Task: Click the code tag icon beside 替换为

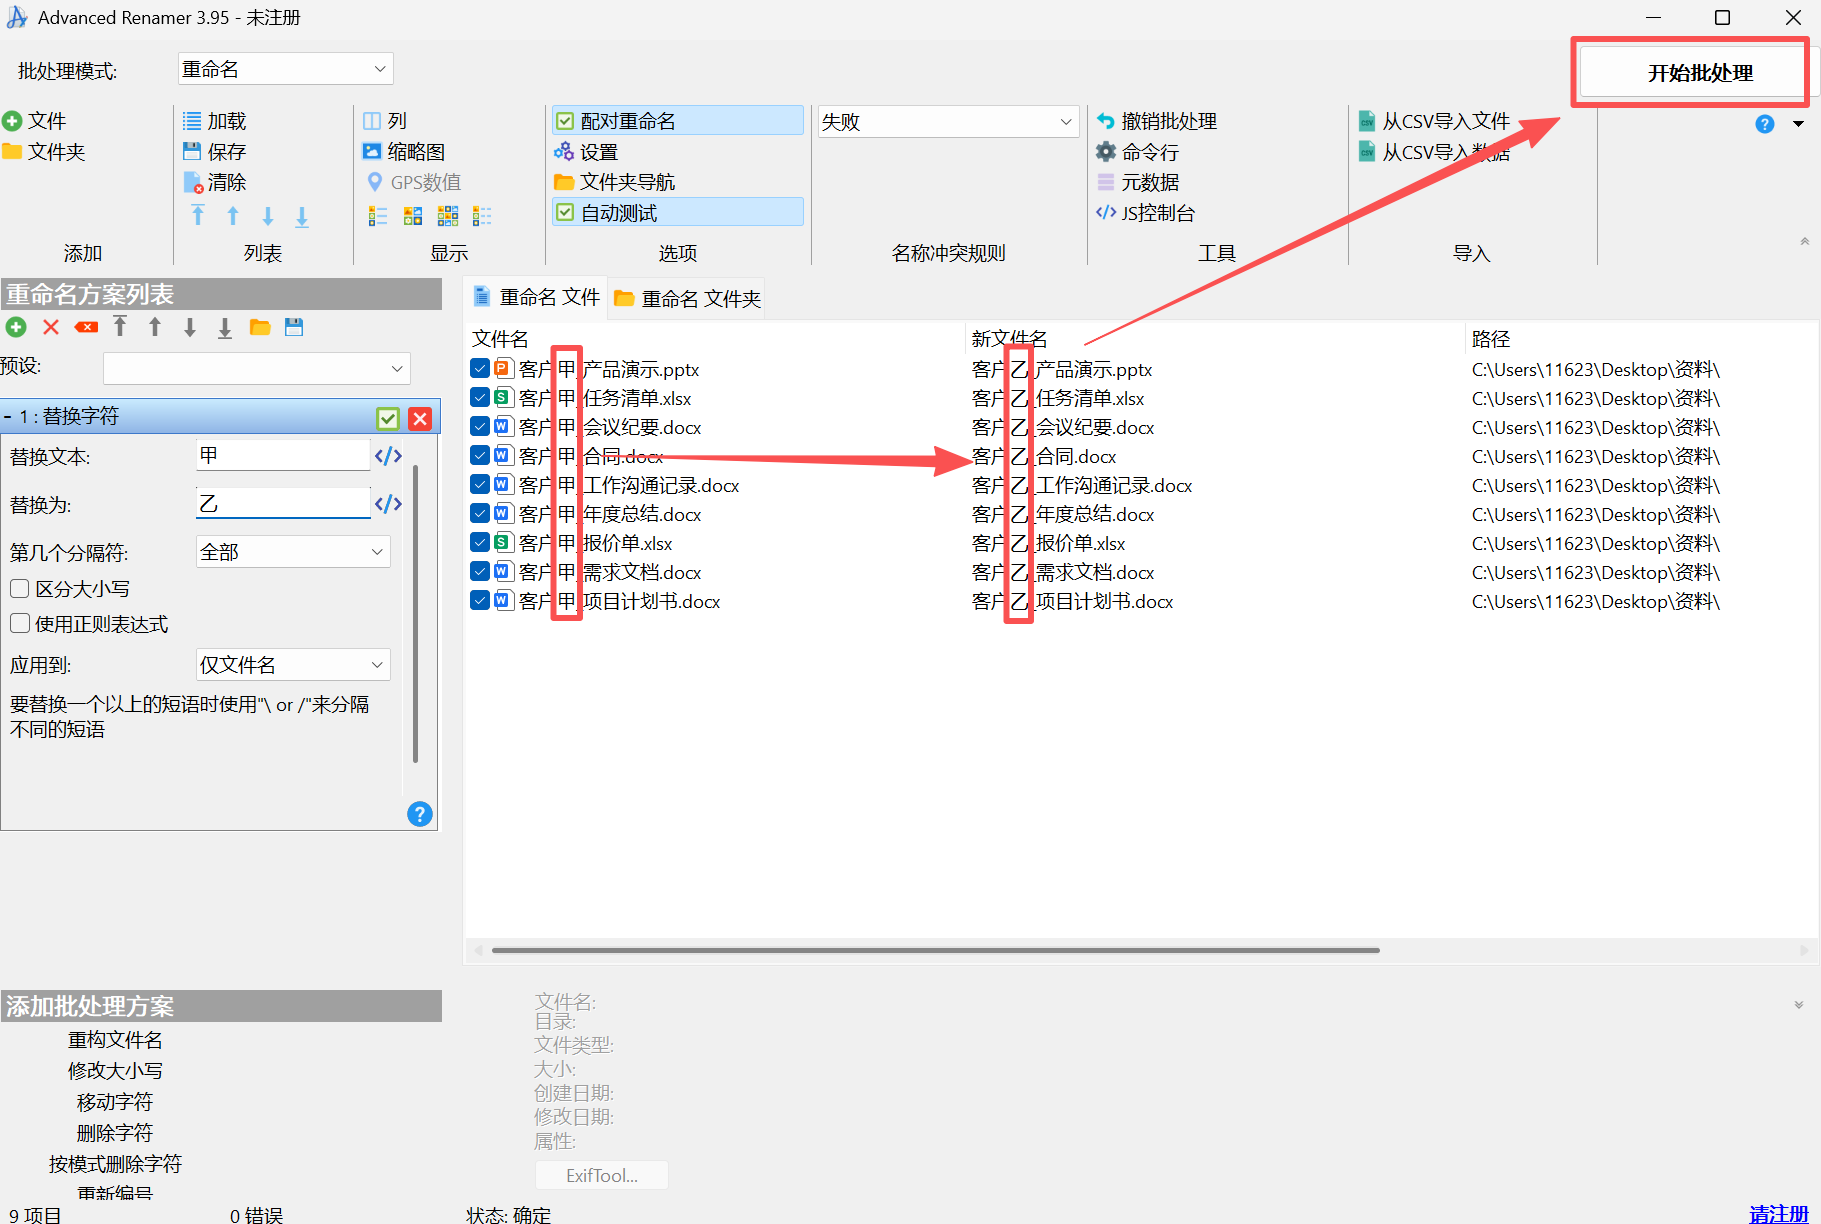Action: 388,504
